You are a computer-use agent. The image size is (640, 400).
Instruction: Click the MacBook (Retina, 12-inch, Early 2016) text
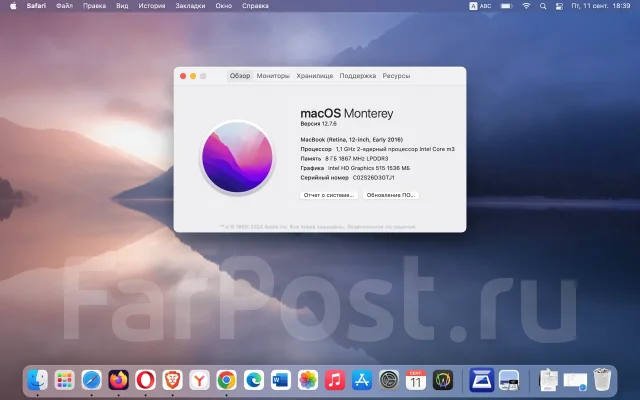[352, 140]
